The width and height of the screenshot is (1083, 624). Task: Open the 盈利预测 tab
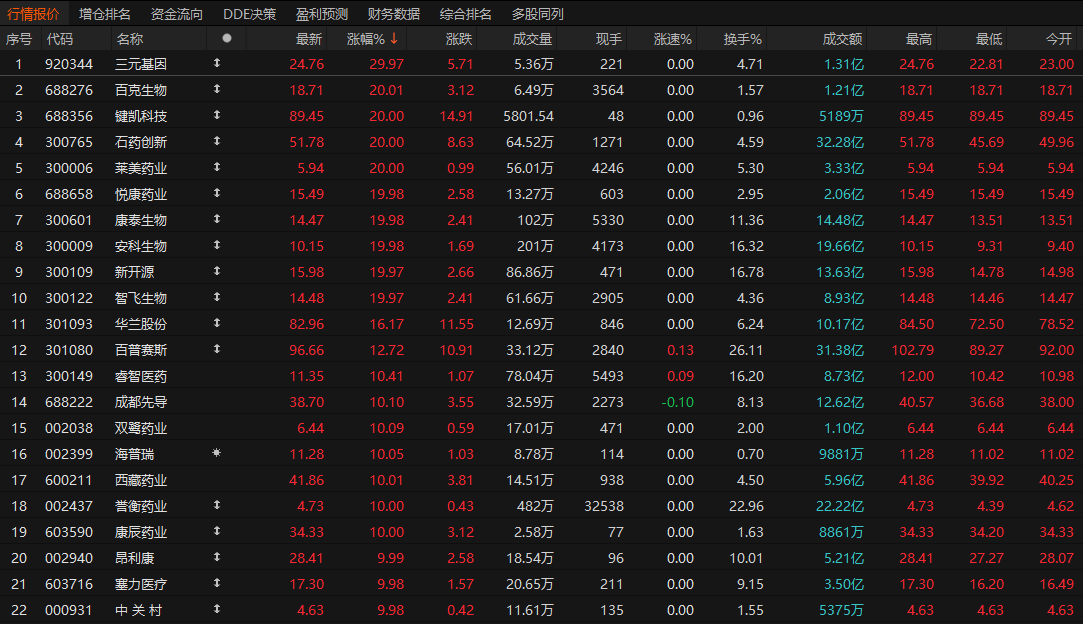point(322,14)
